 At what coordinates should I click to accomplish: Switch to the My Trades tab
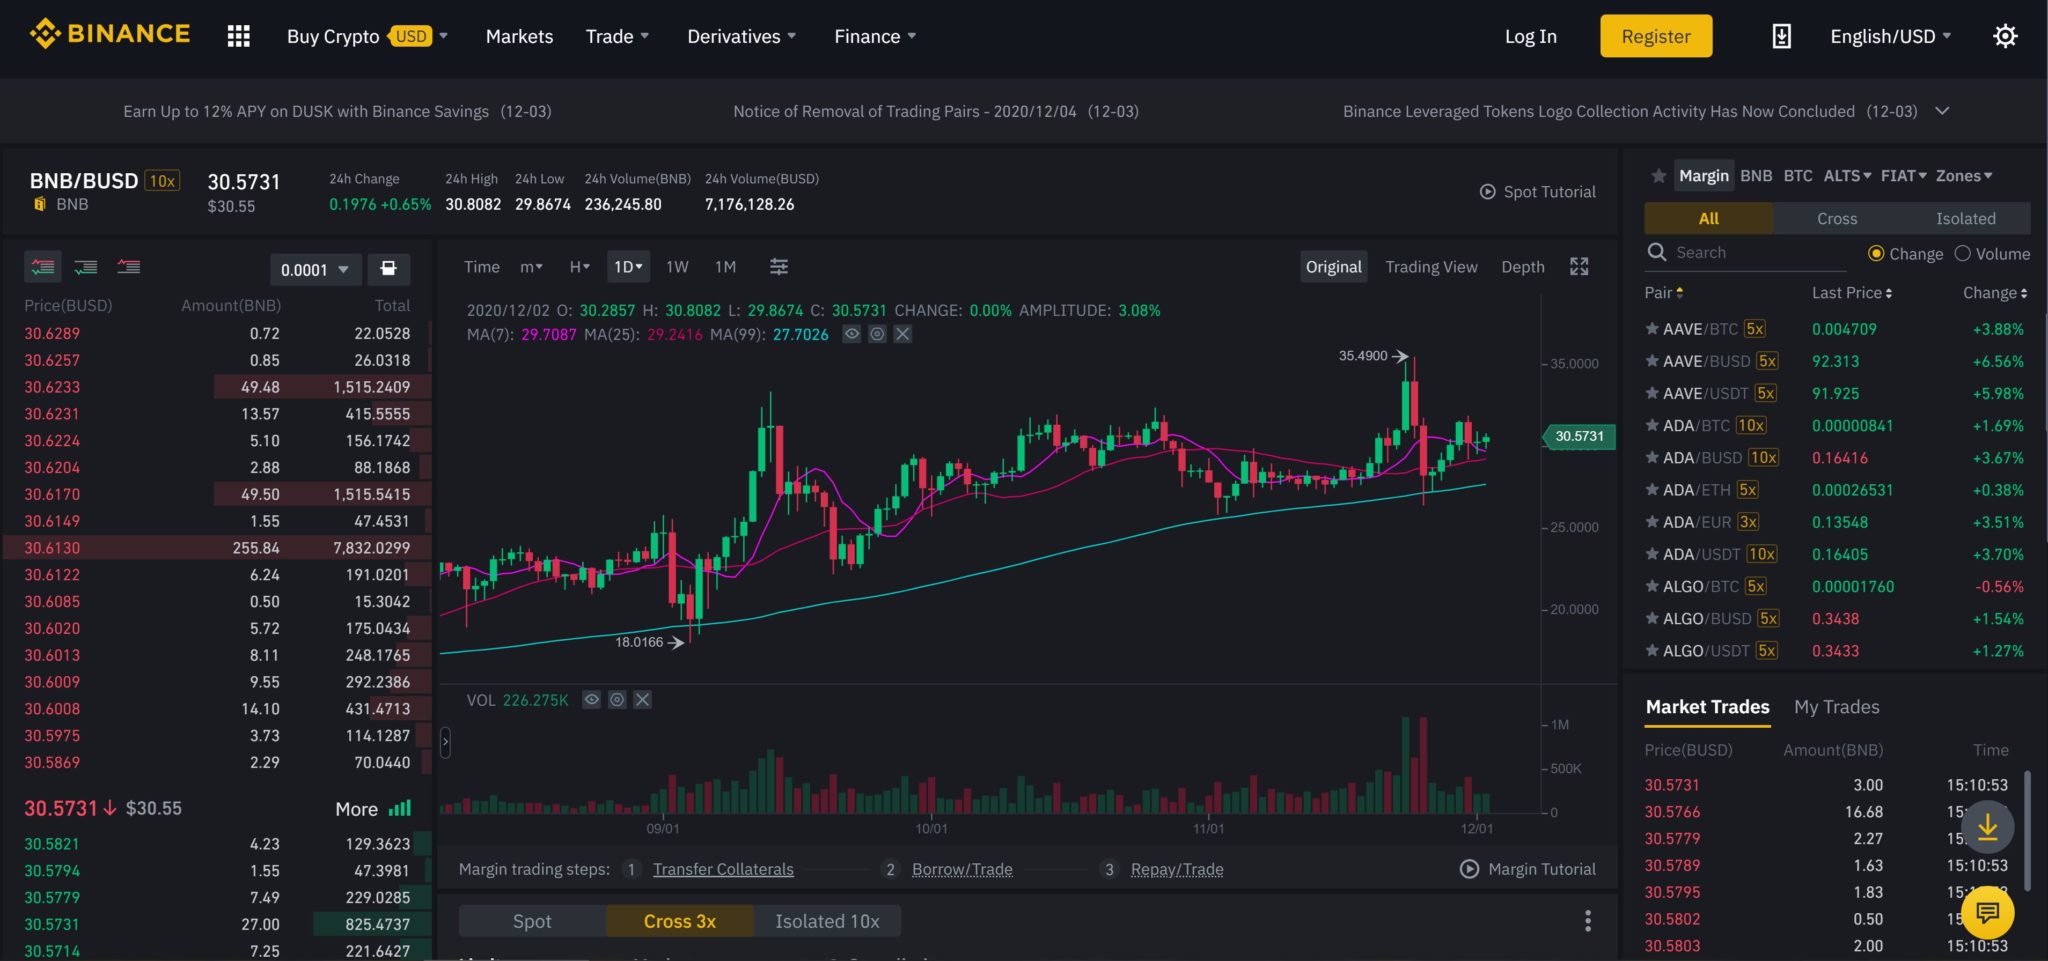1836,706
